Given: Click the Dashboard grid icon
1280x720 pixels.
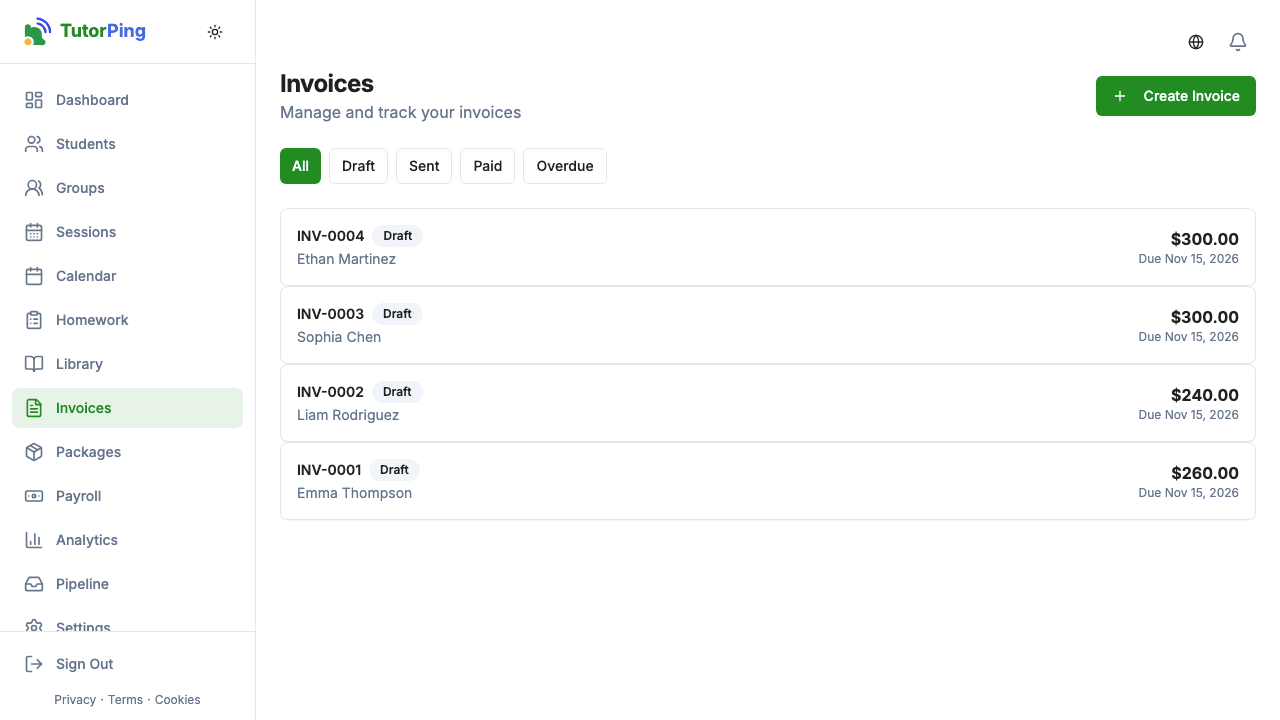Looking at the screenshot, I should [x=34, y=100].
